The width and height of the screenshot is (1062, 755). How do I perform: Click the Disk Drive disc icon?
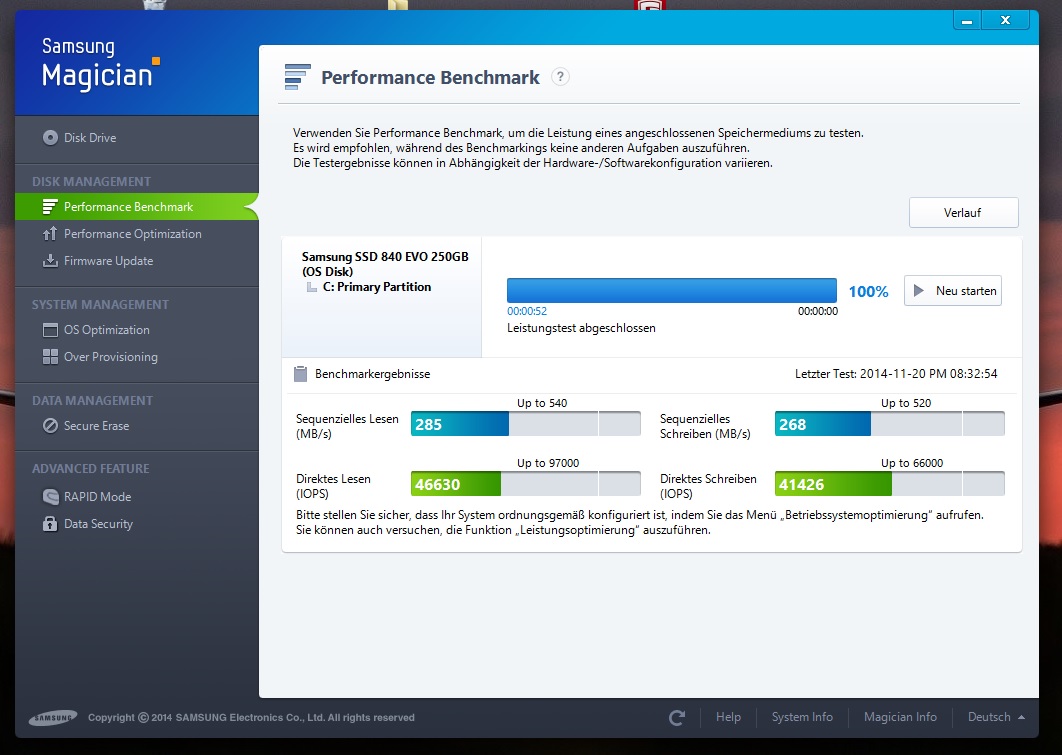click(x=50, y=137)
